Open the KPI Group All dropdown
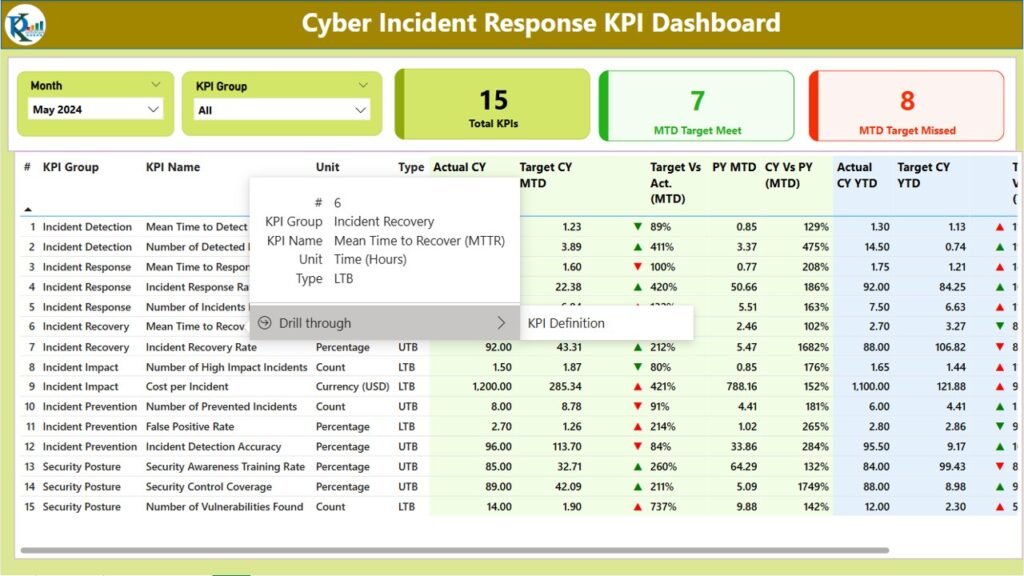Viewport: 1024px width, 576px height. tap(282, 110)
